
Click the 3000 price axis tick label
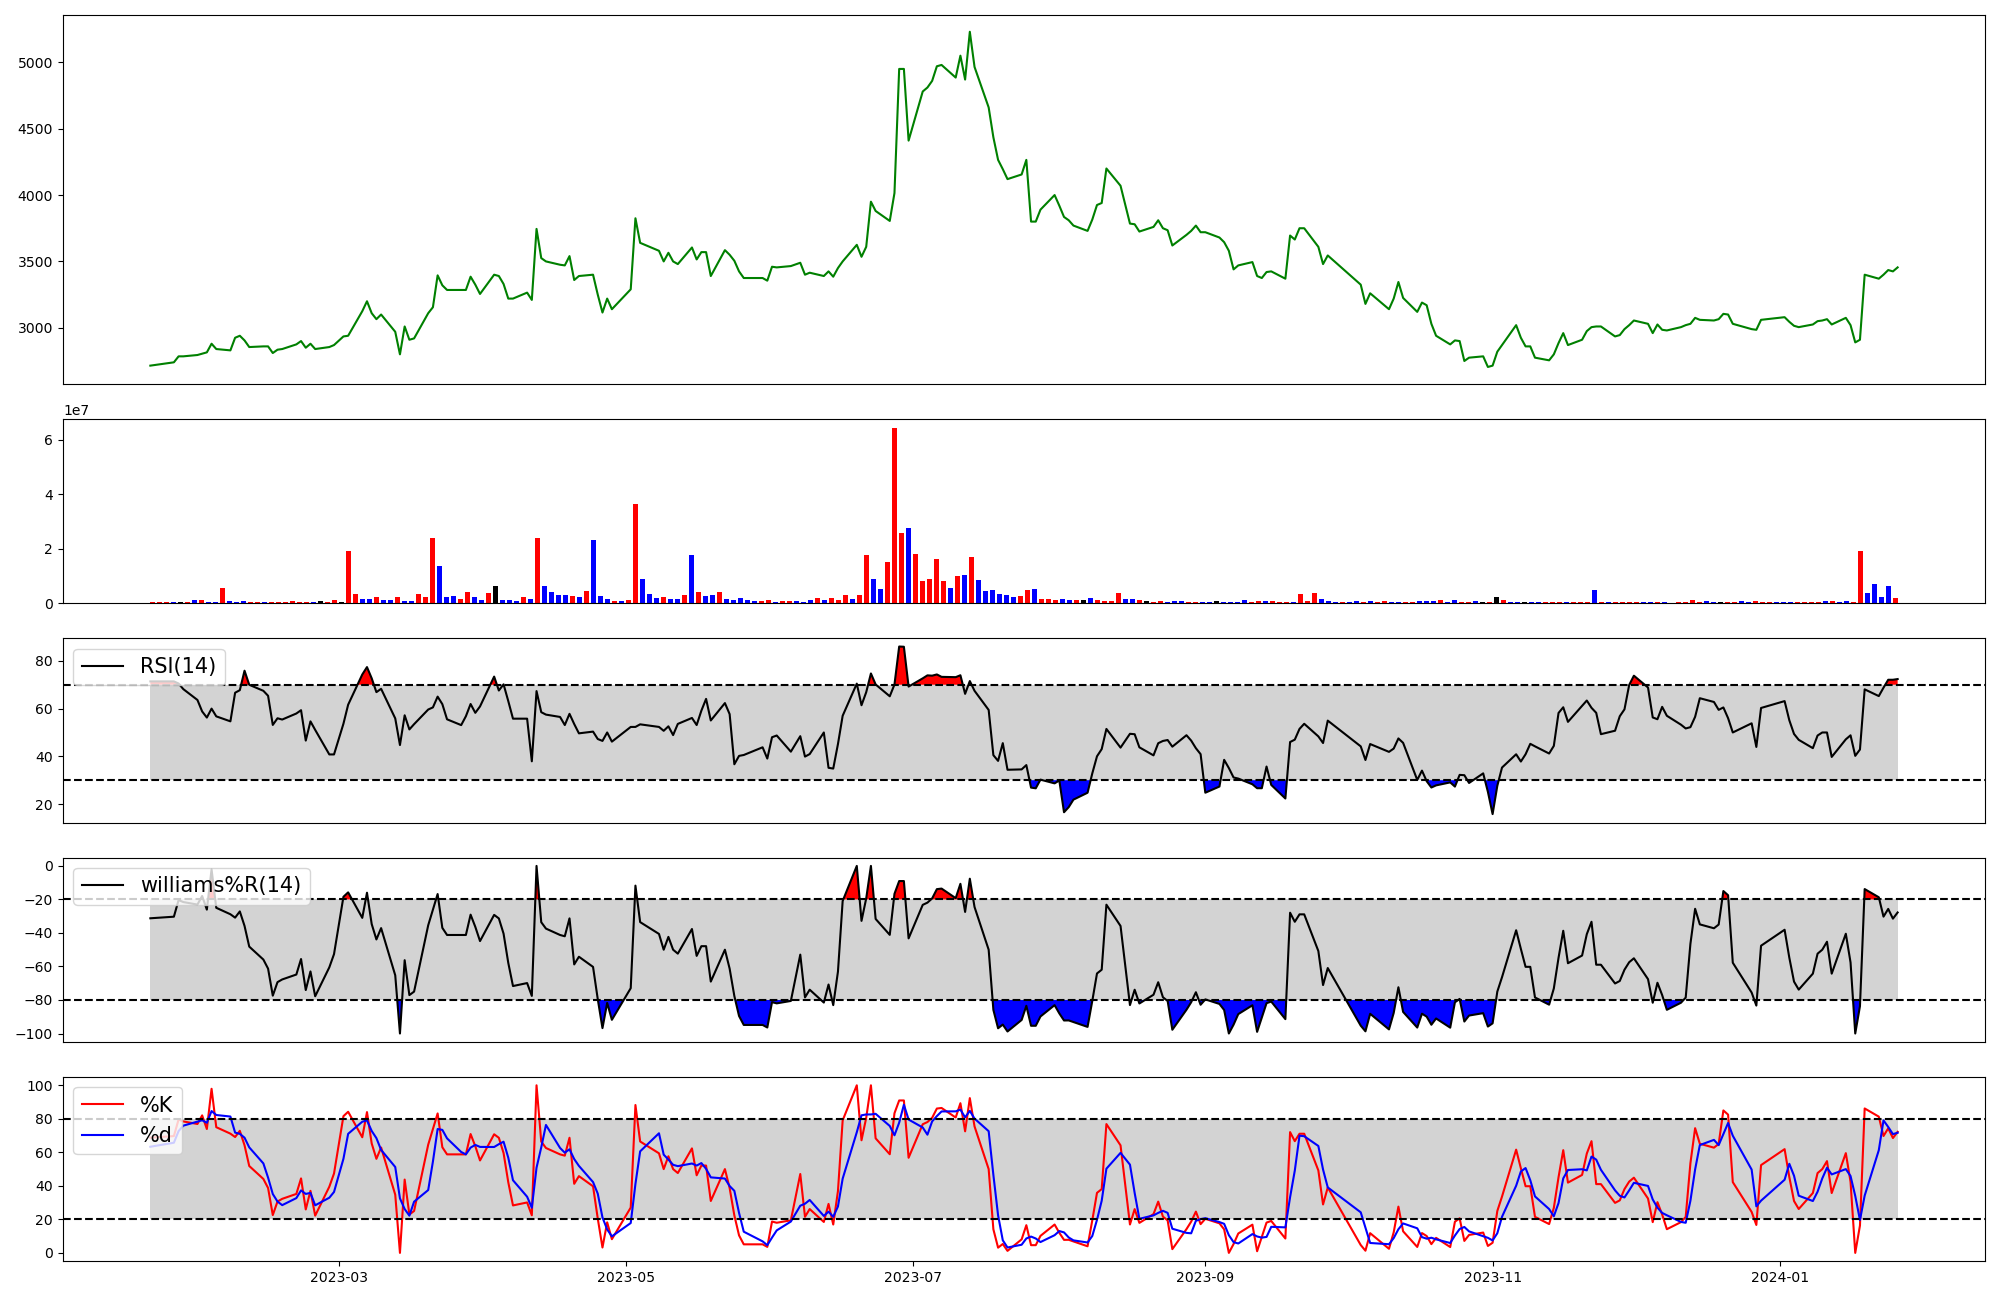point(34,329)
